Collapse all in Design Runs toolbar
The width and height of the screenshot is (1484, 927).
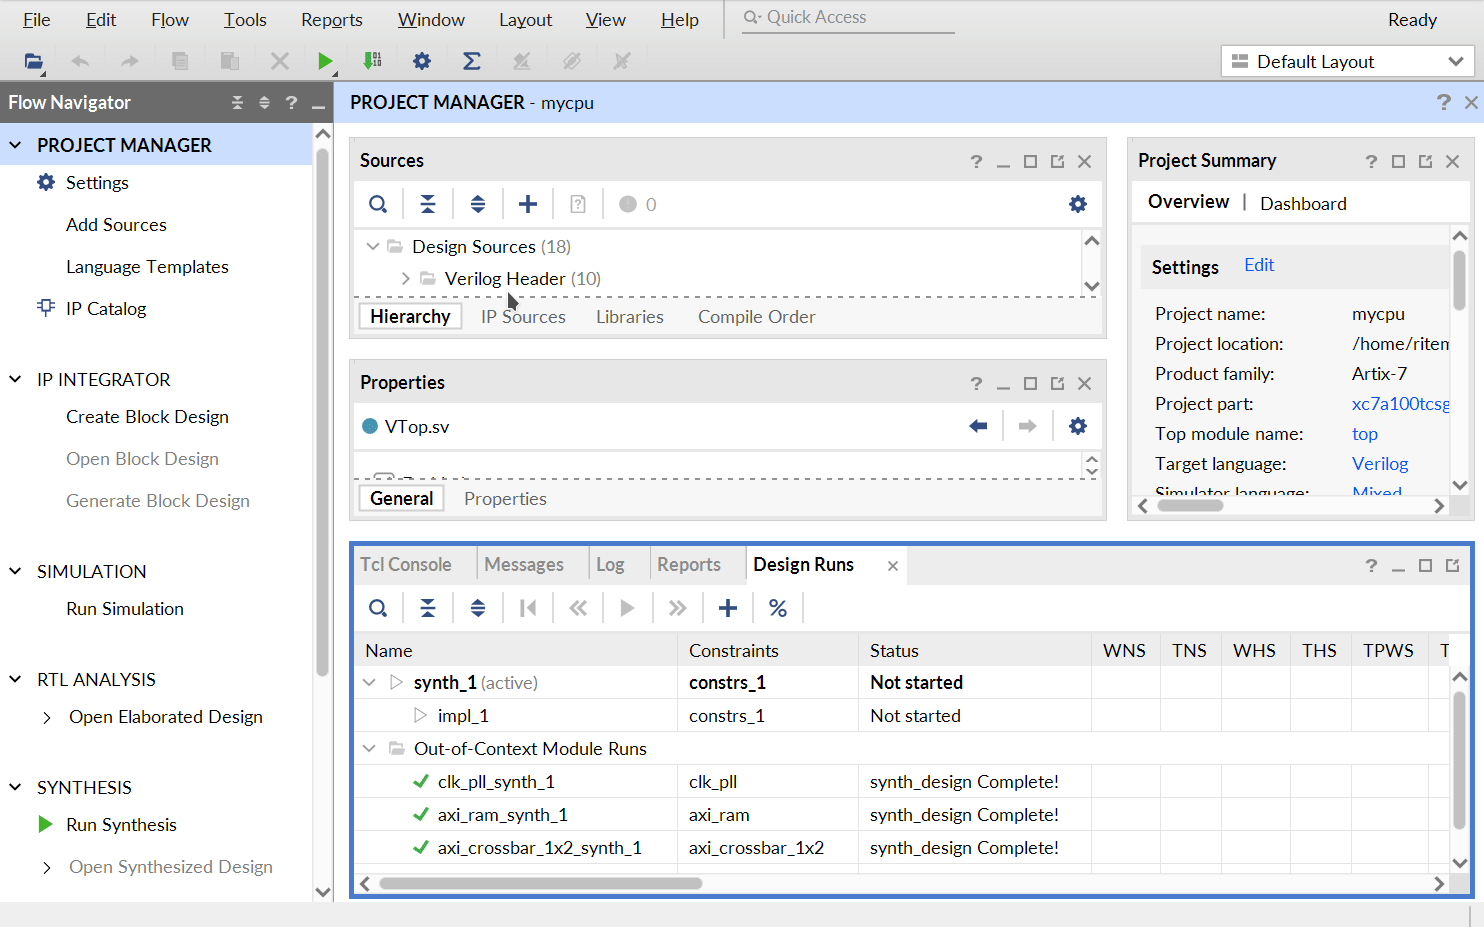(428, 608)
